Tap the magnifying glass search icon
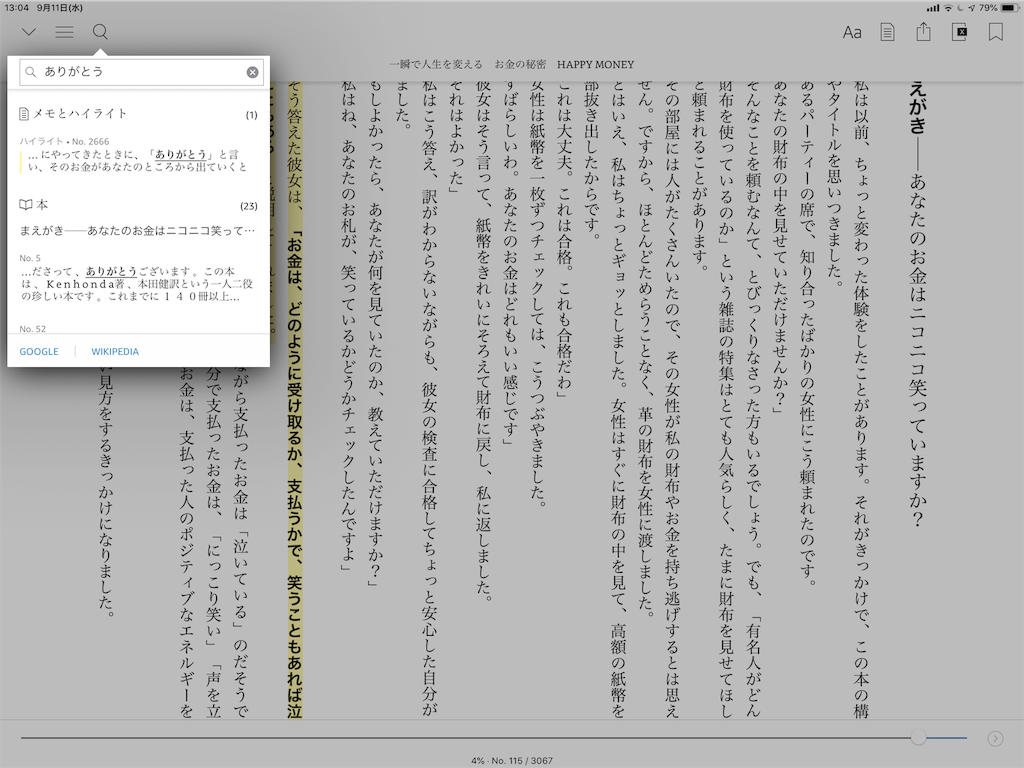Viewport: 1024px width, 768px height. 100,32
